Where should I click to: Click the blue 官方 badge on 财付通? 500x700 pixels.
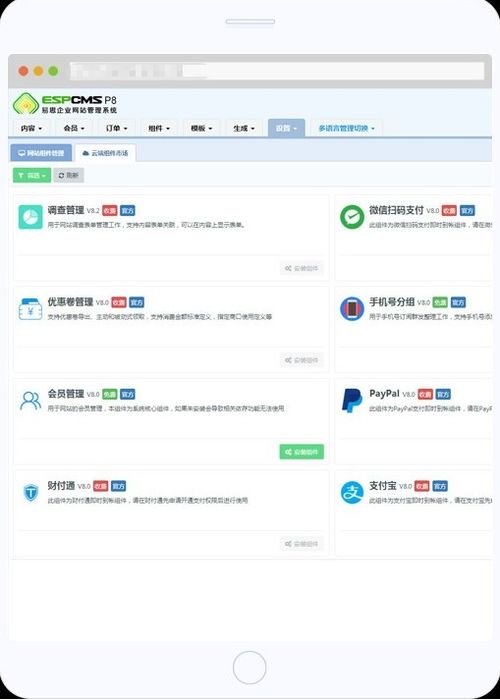point(119,486)
